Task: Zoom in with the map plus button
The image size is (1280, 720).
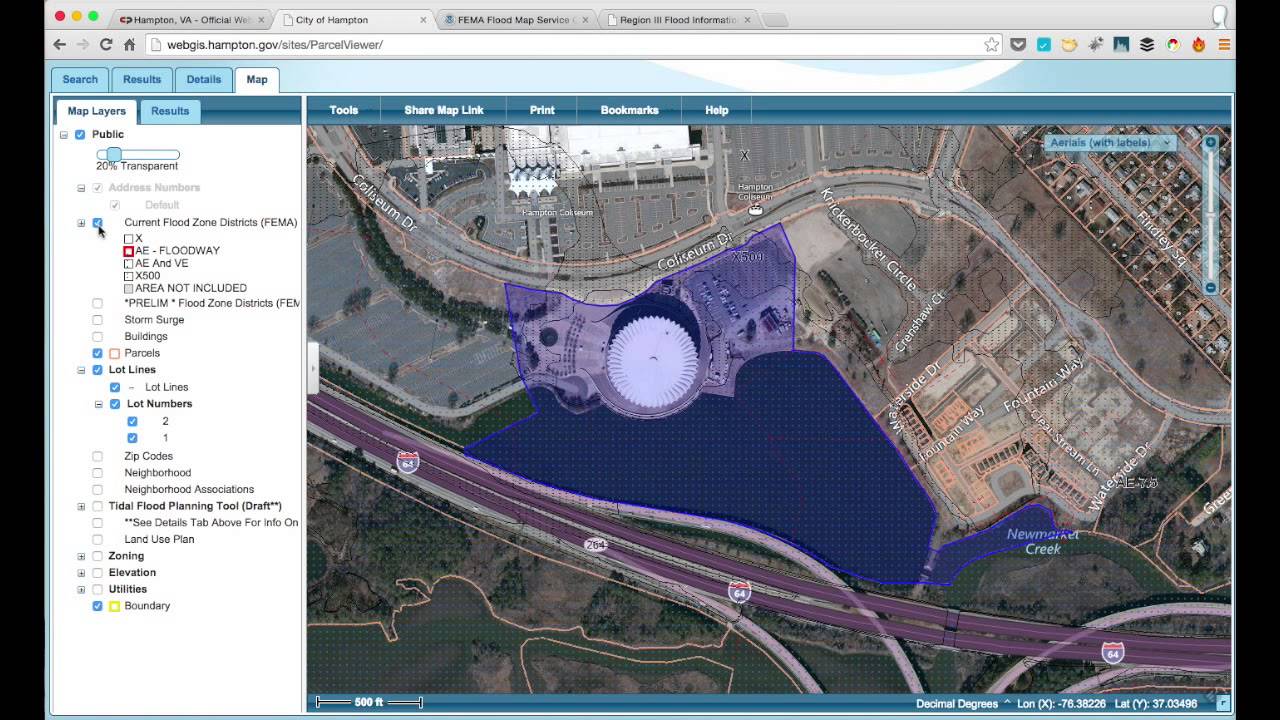Action: pyautogui.click(x=1210, y=143)
